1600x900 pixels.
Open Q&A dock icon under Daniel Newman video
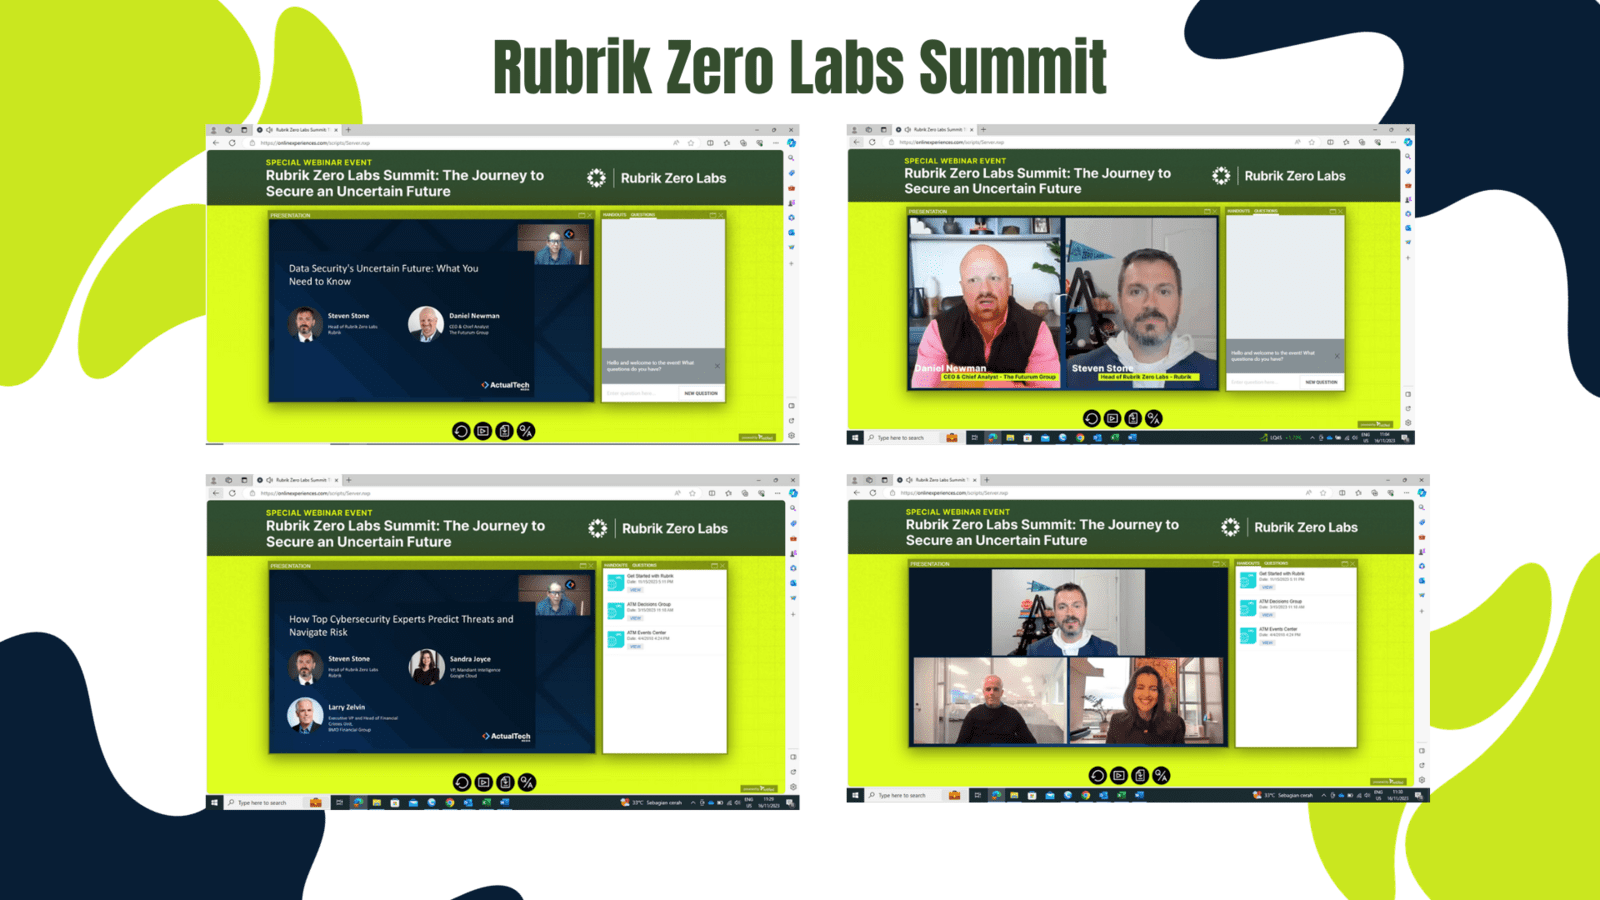[x=1154, y=418]
